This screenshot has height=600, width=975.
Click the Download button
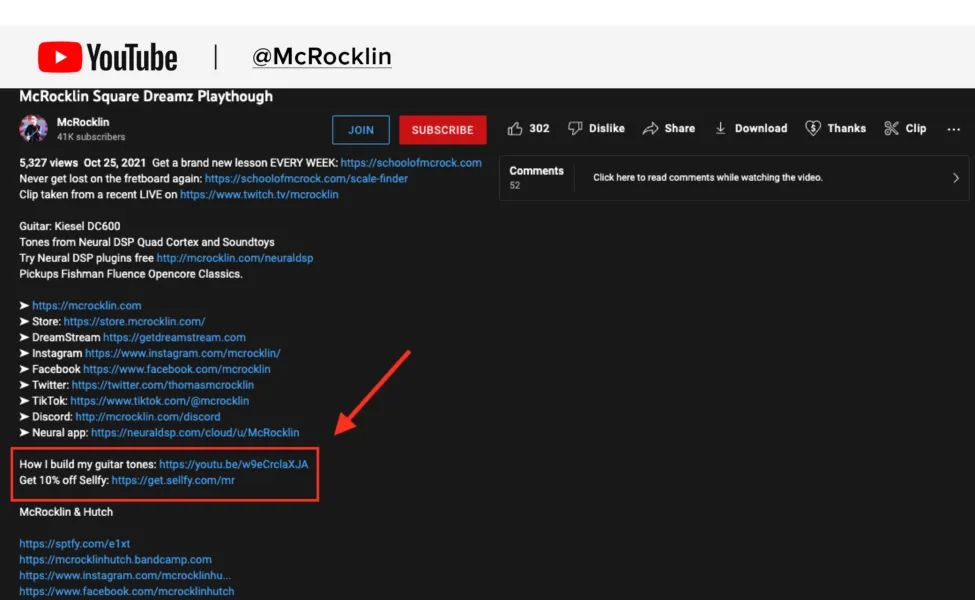751,129
